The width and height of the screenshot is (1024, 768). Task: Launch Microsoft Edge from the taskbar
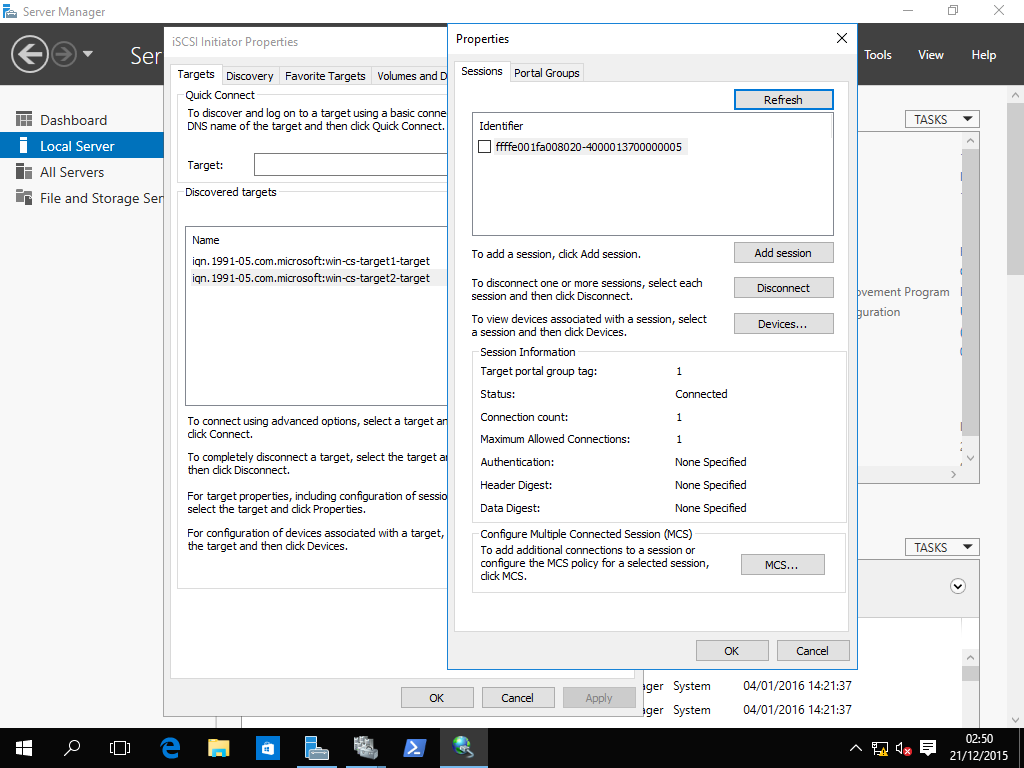[x=170, y=747]
